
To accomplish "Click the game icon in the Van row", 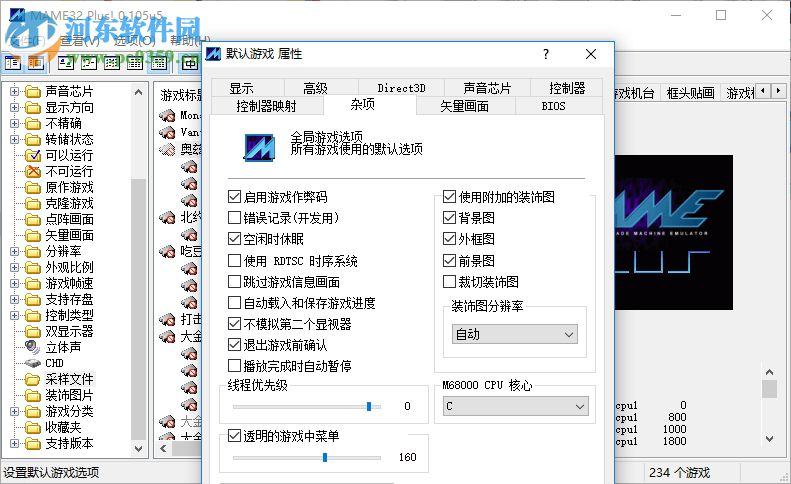I will [x=167, y=132].
